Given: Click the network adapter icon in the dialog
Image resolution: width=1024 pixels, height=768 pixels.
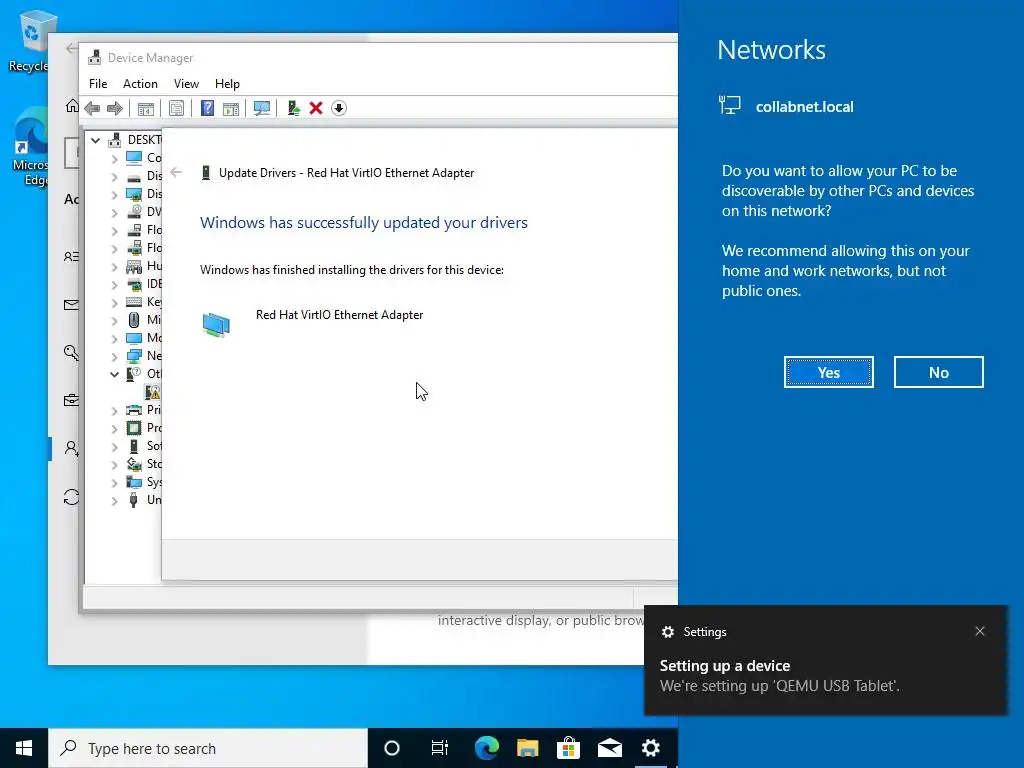Looking at the screenshot, I should 216,324.
